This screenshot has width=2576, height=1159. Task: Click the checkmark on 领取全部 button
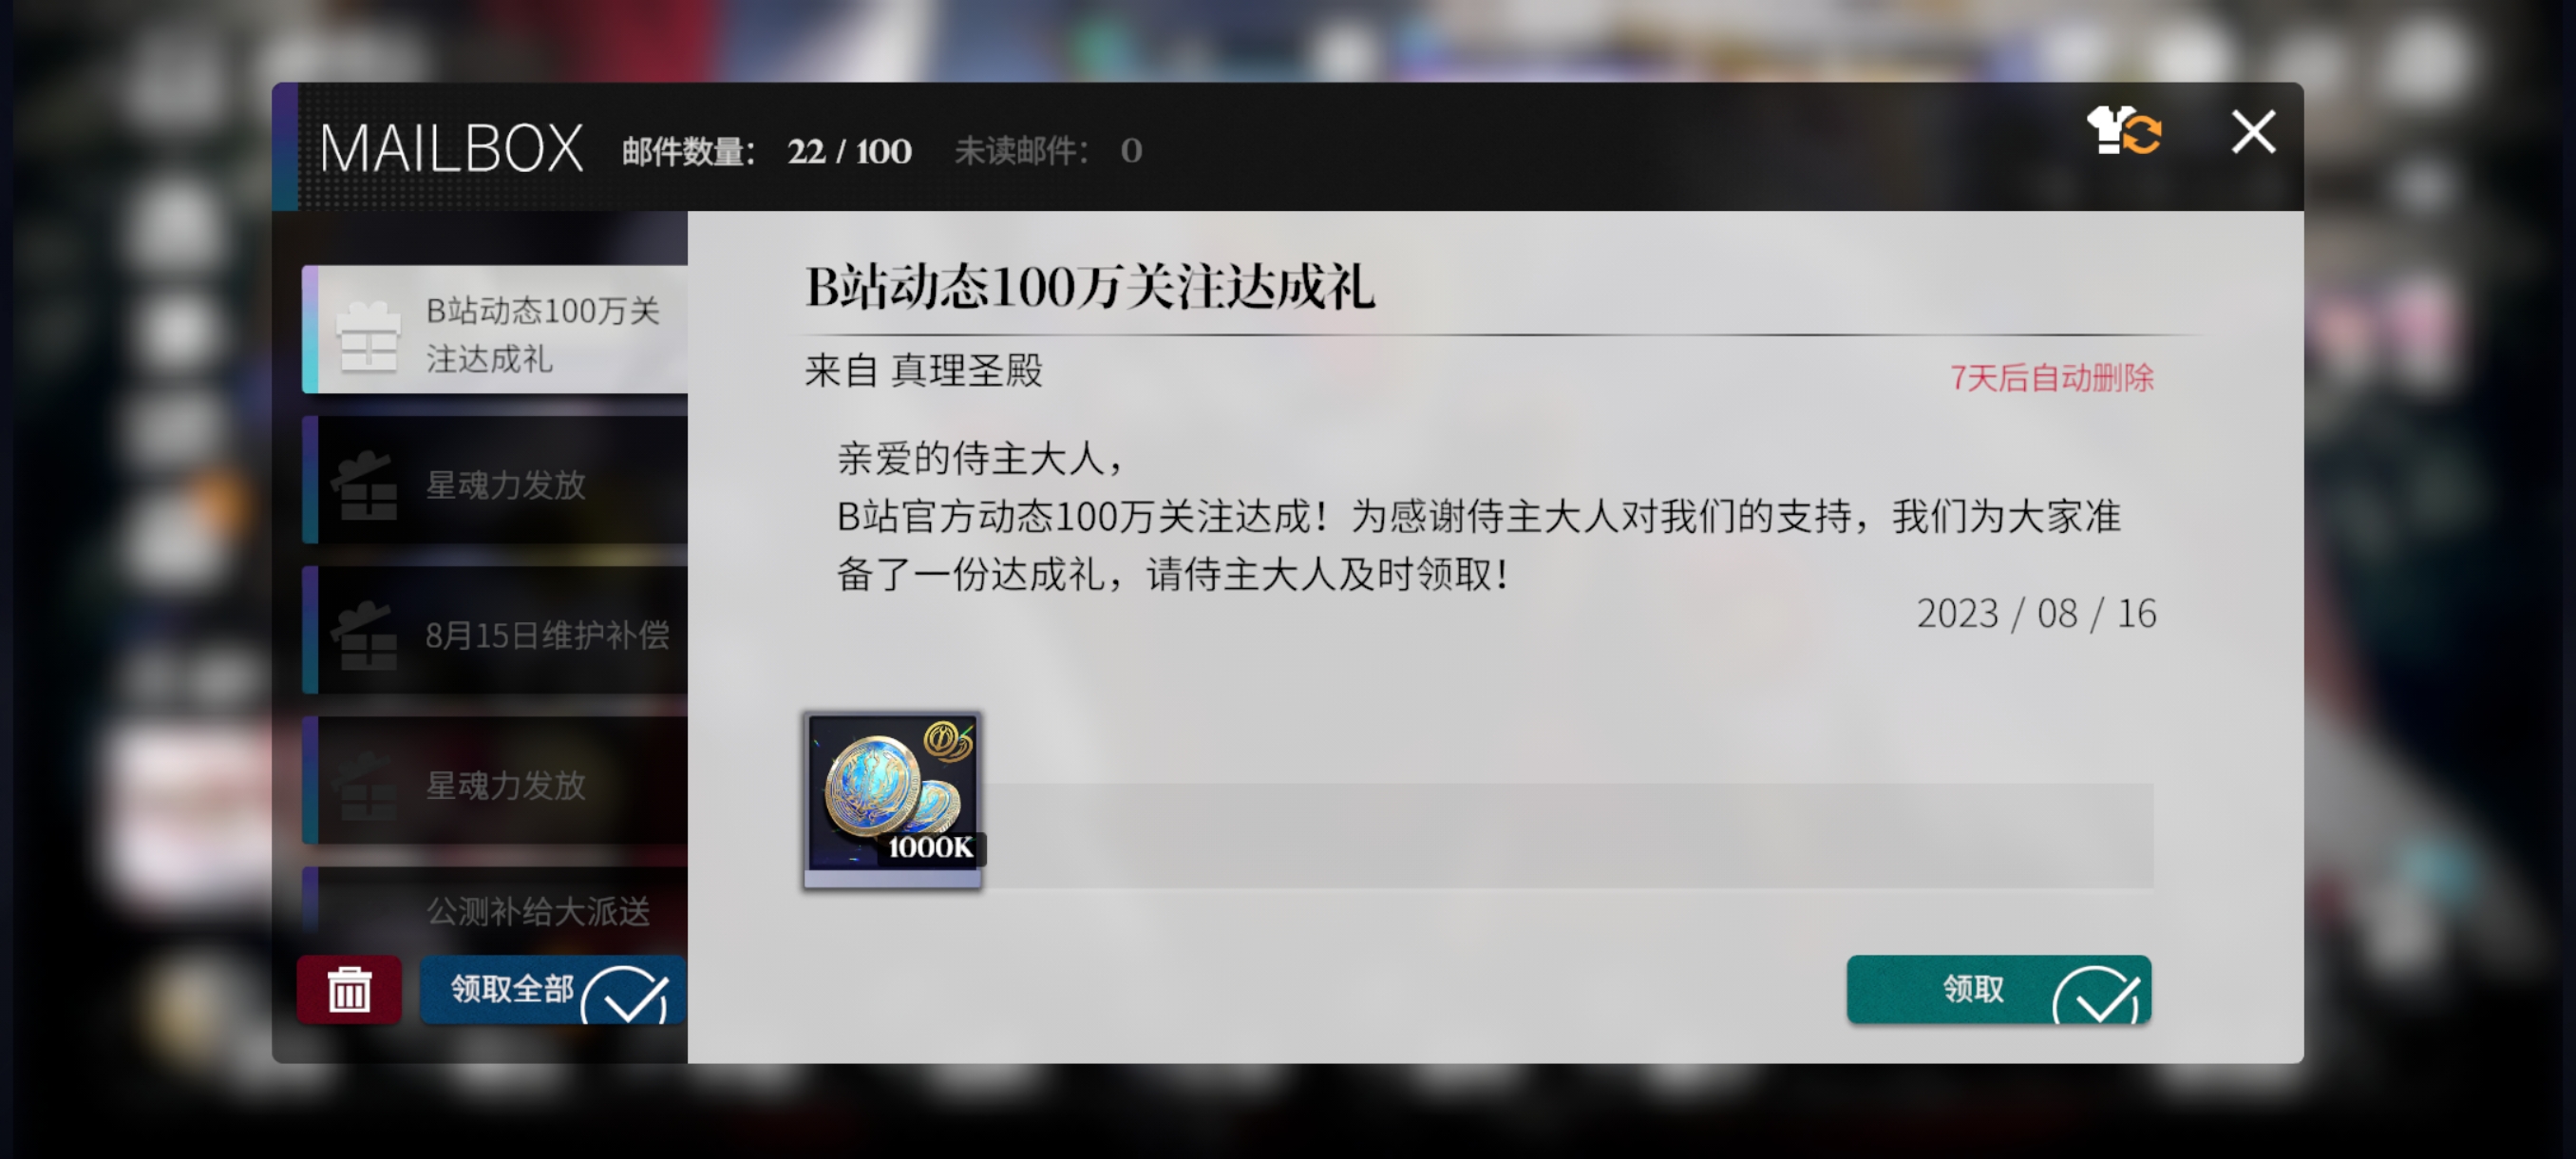626,995
